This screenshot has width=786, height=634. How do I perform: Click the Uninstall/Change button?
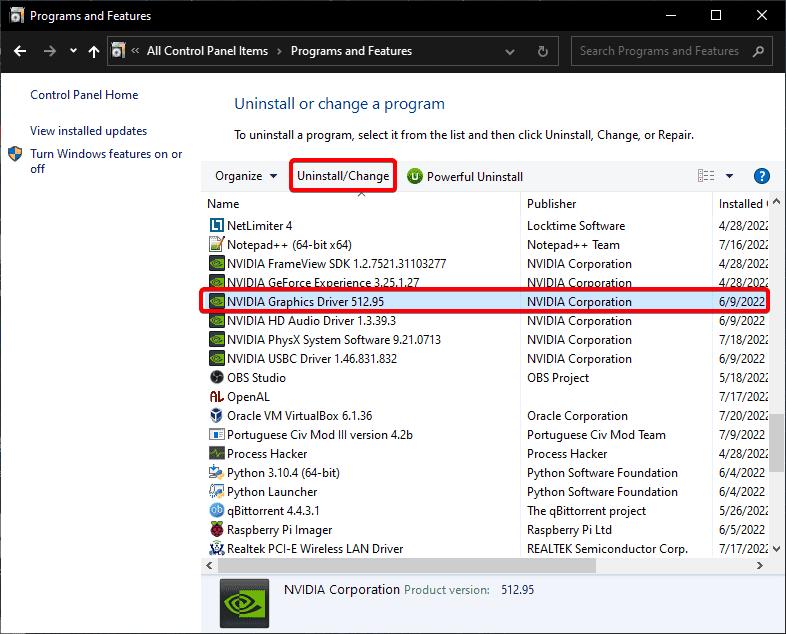pyautogui.click(x=343, y=176)
